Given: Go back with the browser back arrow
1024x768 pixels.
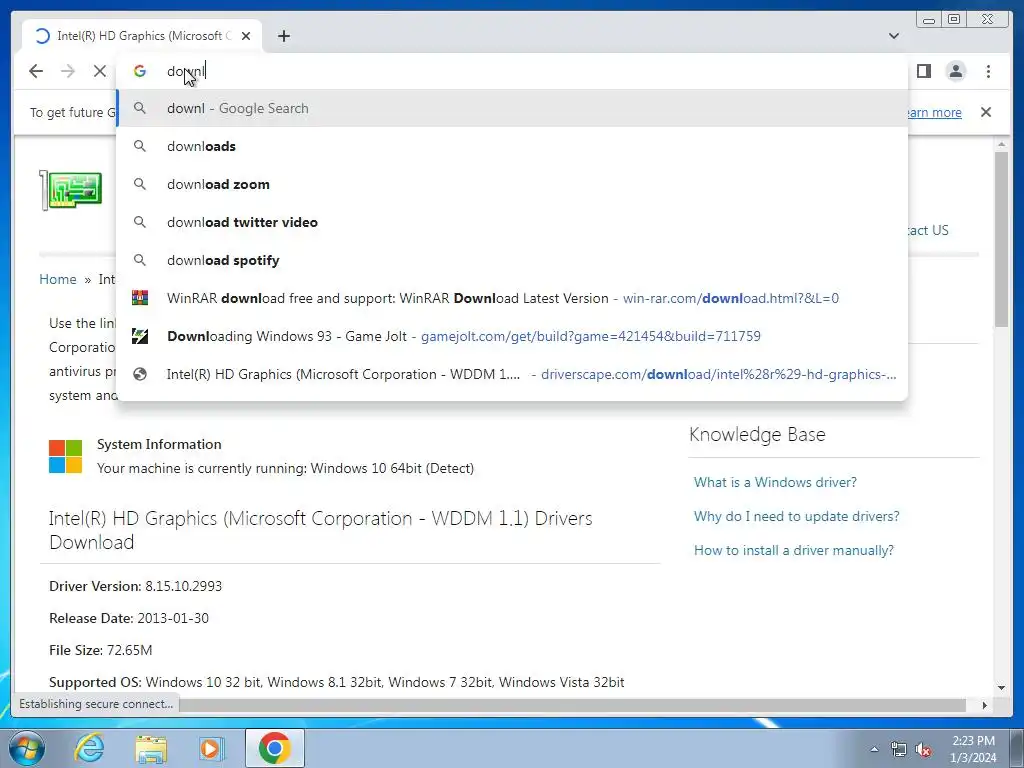Looking at the screenshot, I should click(36, 71).
